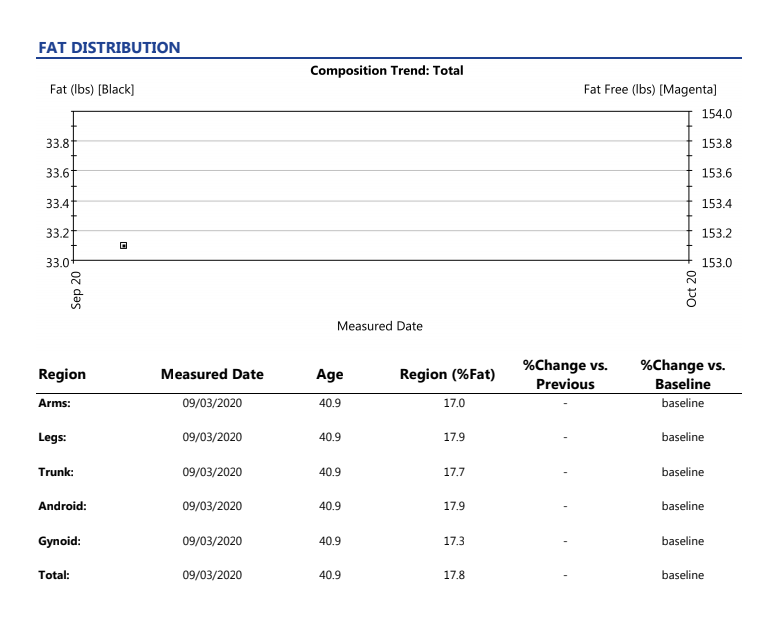Click the Trunk row age 40.9

(329, 472)
